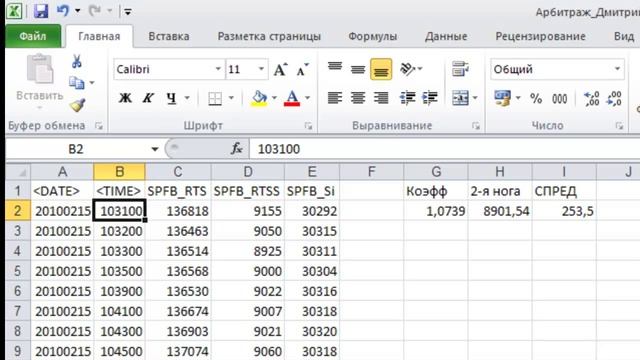Toggle center text alignment
Image resolution: width=640 pixels, height=360 pixels.
(358, 98)
